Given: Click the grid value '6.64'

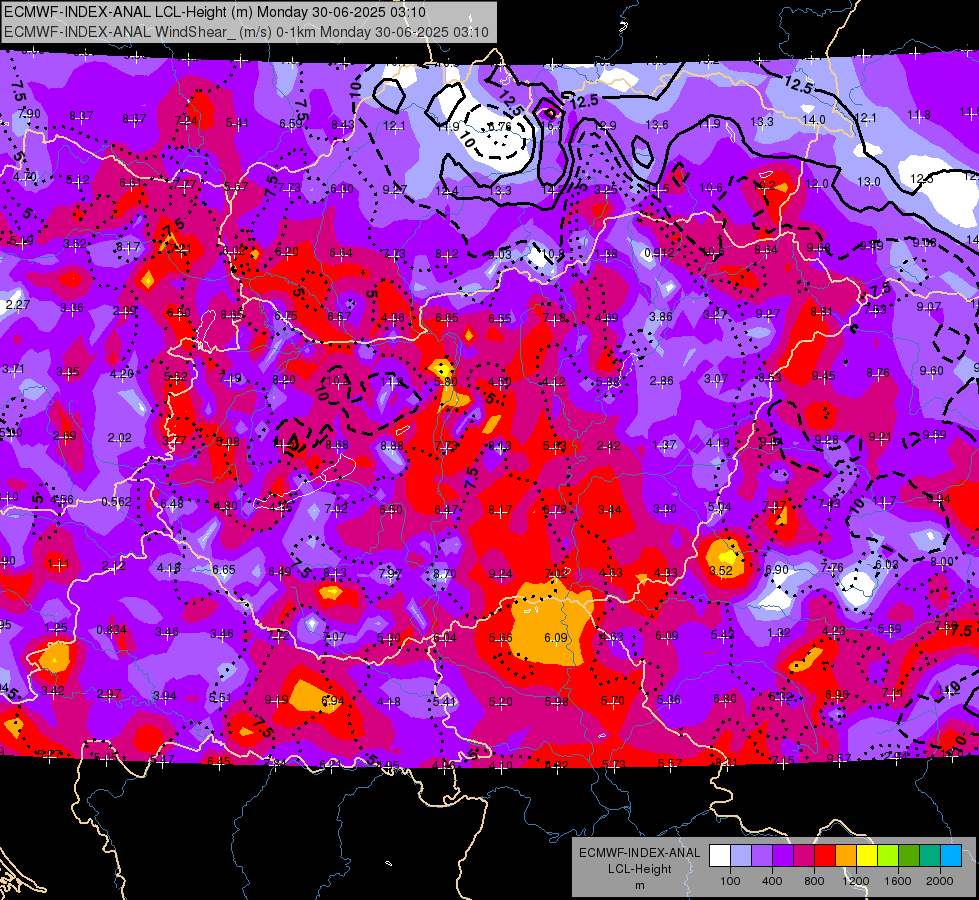Looking at the screenshot, I should (341, 253).
